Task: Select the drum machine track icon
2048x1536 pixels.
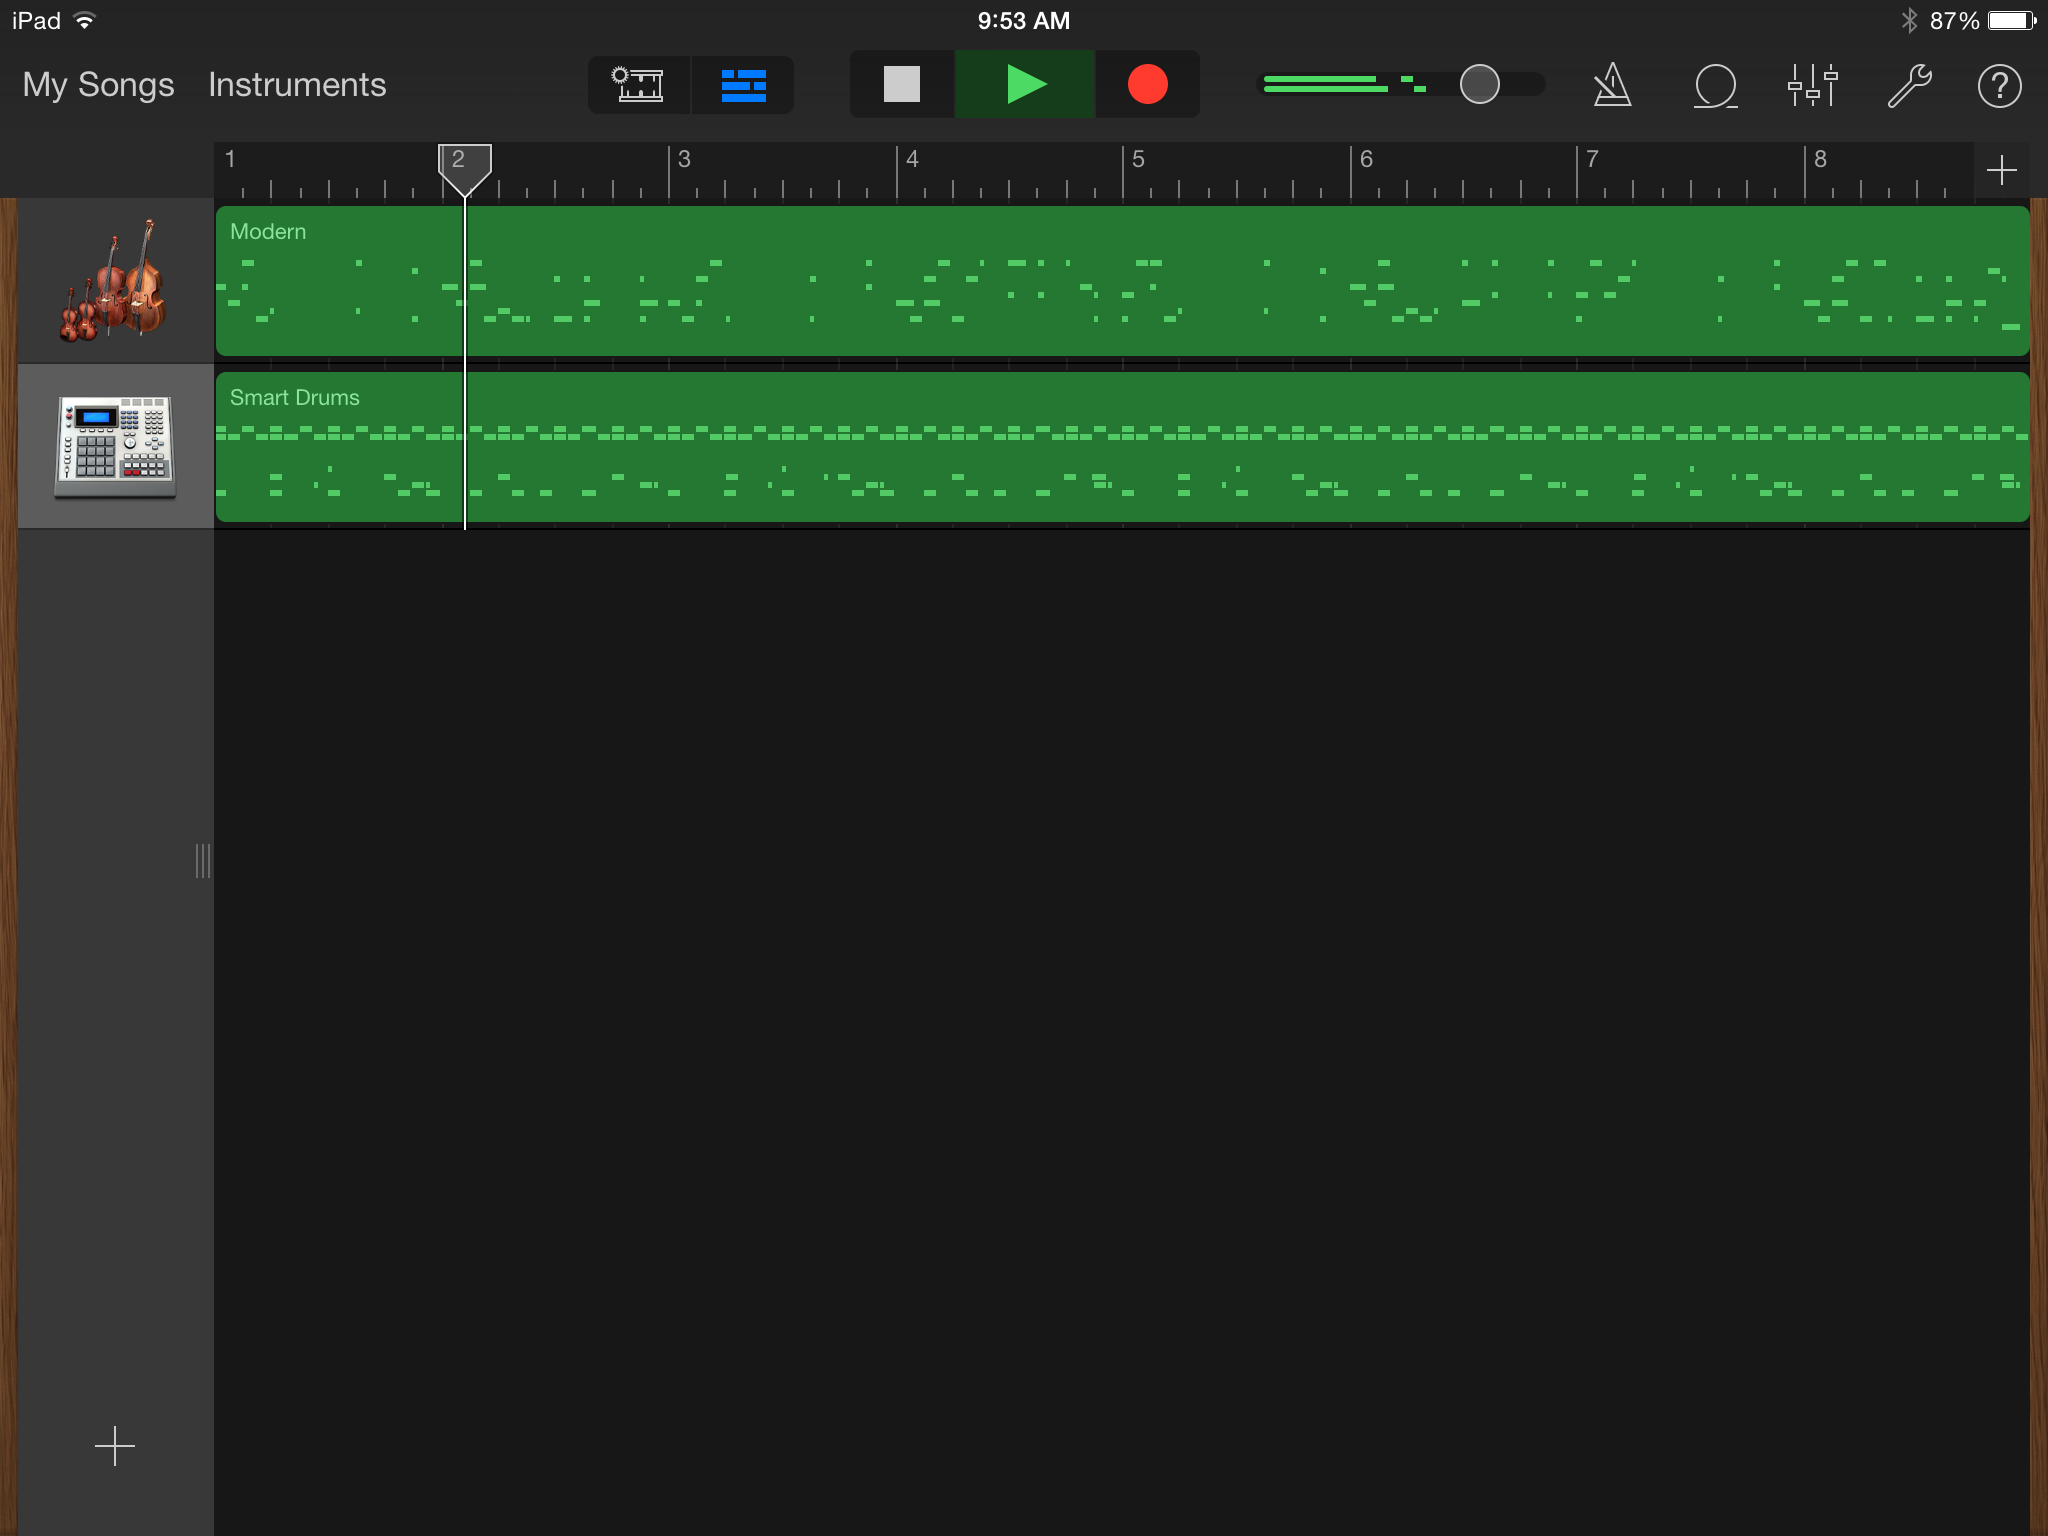Action: (x=115, y=446)
